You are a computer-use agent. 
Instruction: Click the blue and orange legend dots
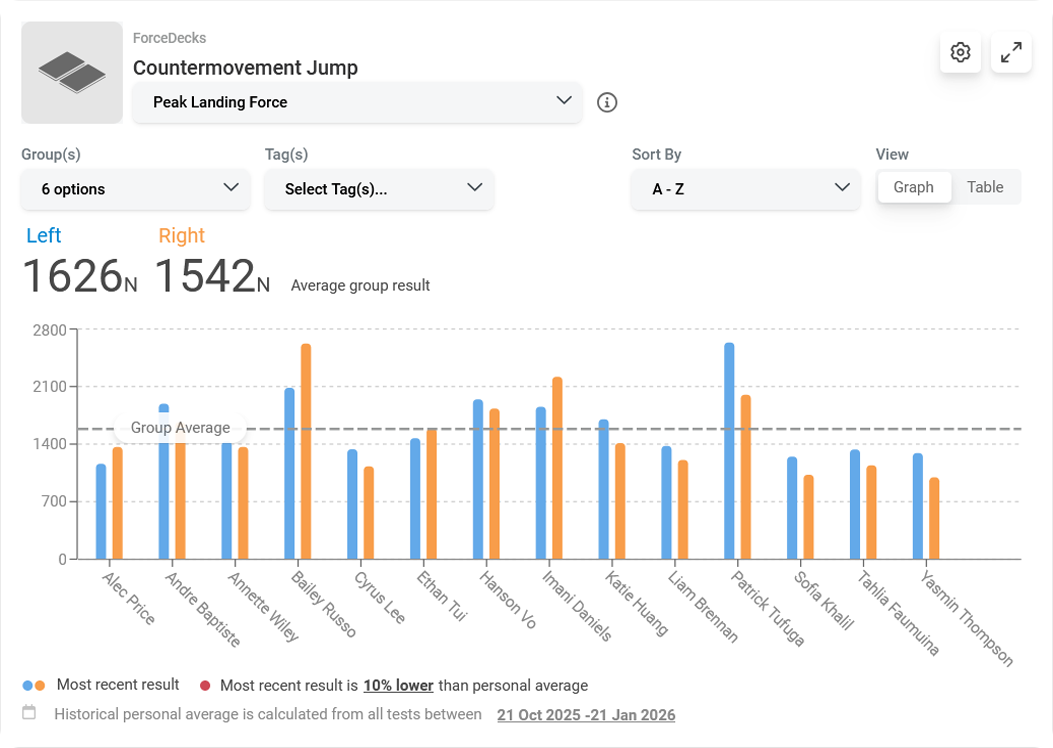tap(34, 686)
